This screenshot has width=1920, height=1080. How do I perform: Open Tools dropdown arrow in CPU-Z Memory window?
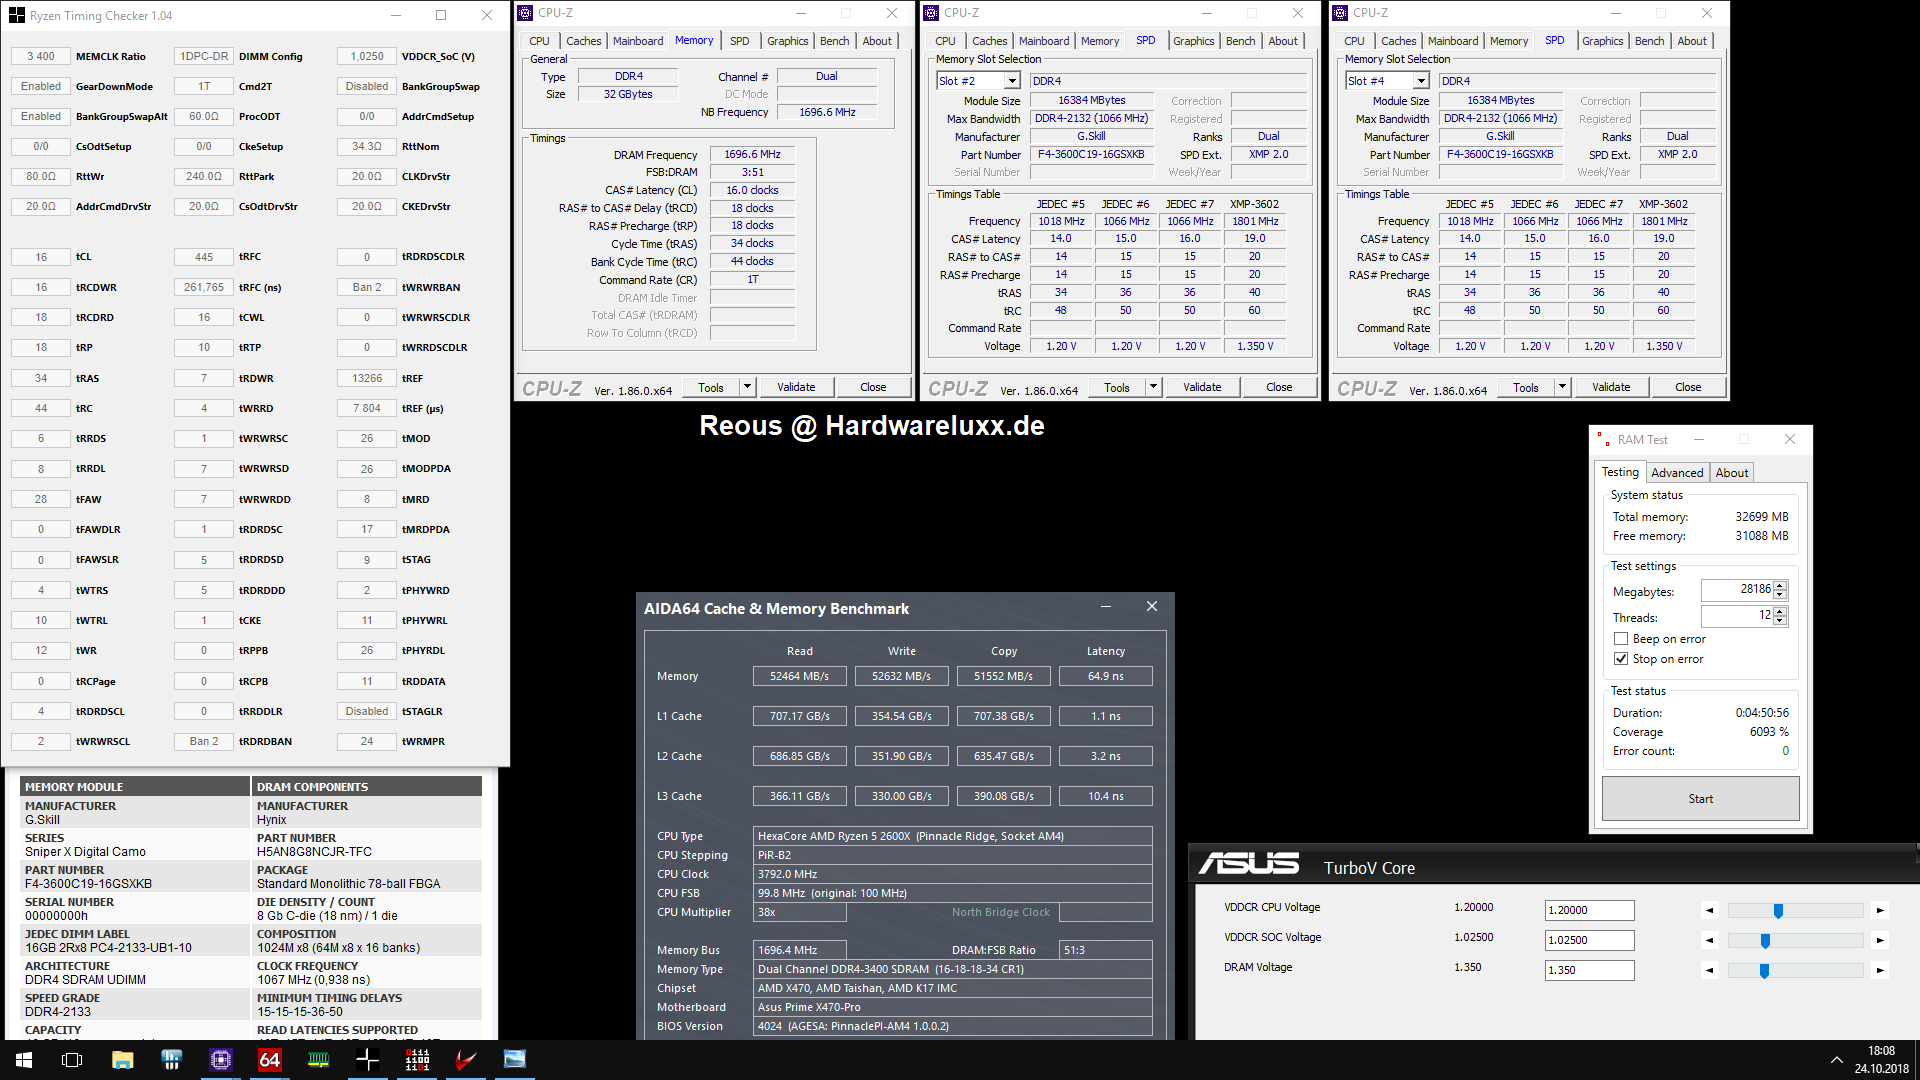(x=747, y=387)
